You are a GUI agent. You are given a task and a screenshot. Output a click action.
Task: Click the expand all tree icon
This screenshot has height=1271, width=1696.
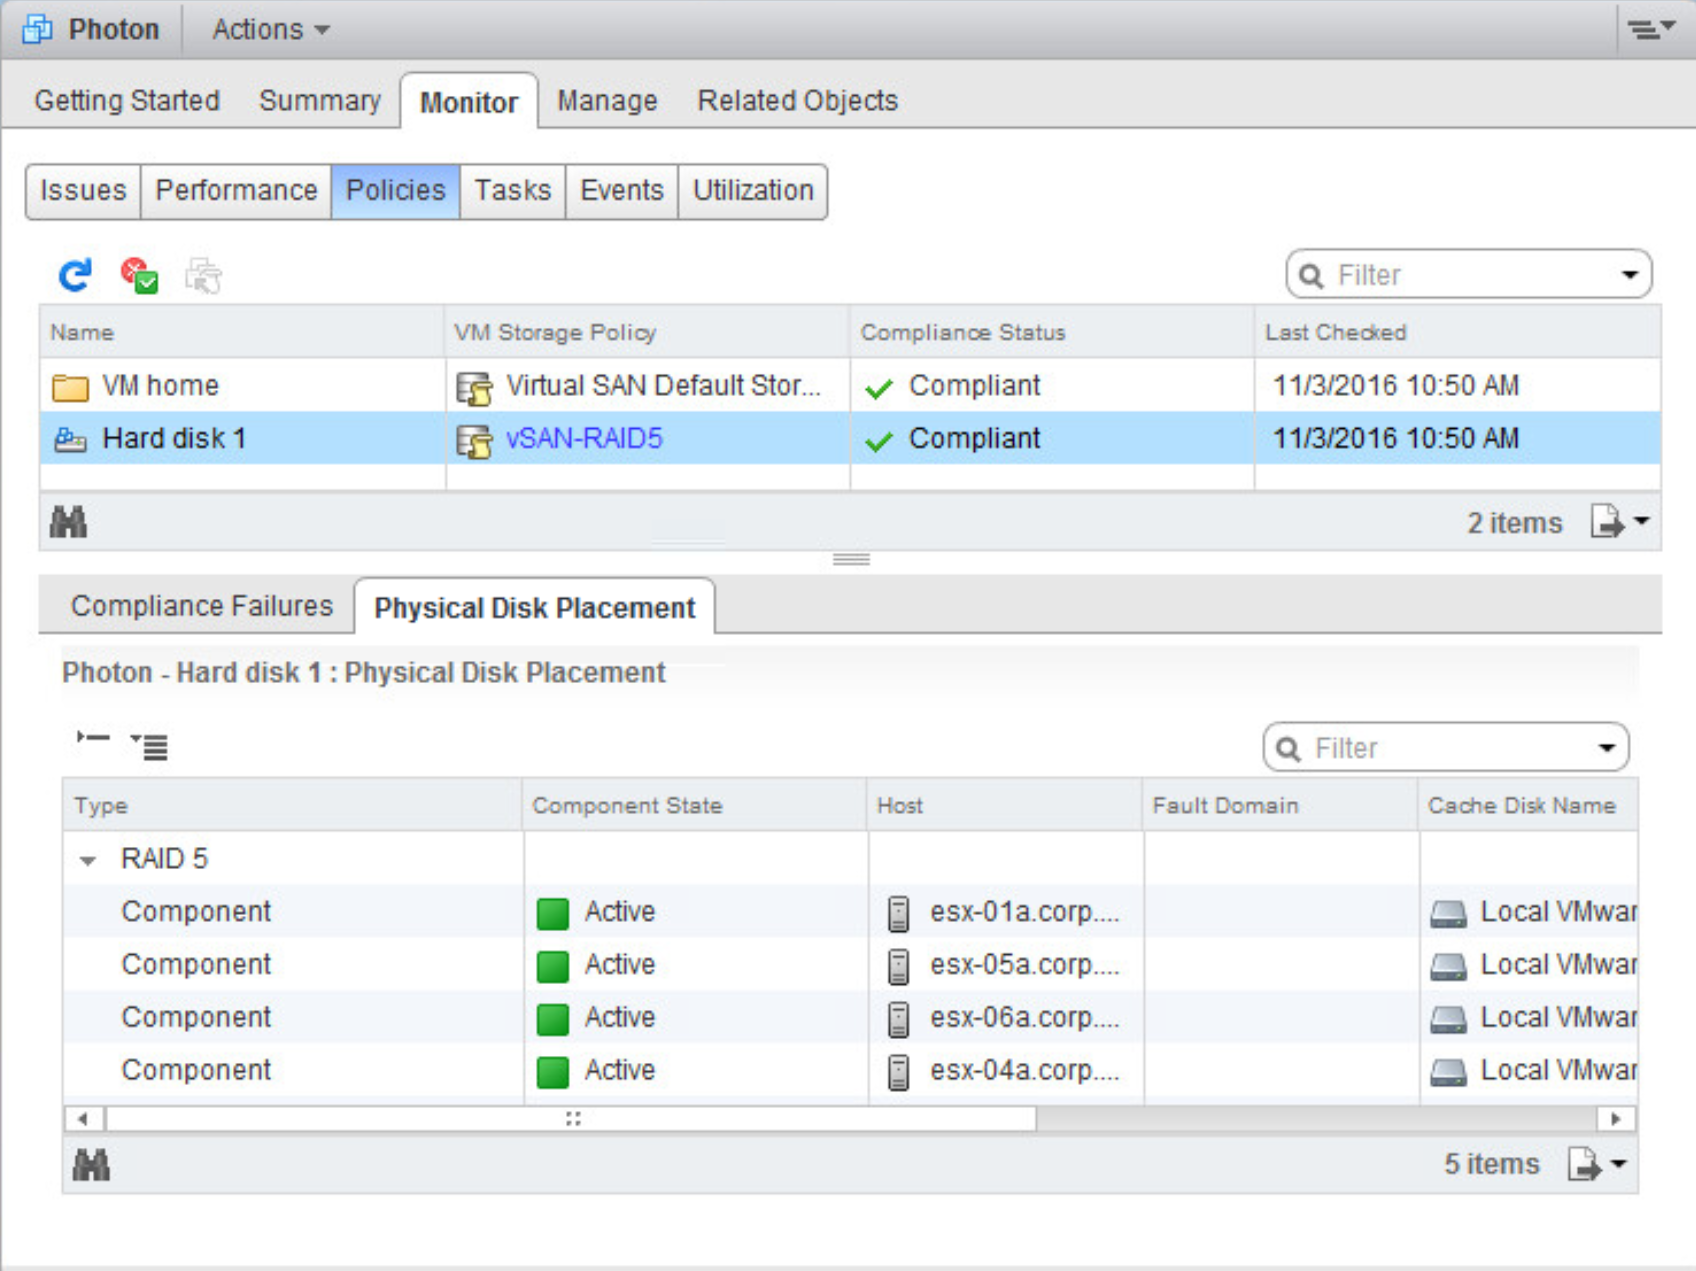[x=150, y=745]
